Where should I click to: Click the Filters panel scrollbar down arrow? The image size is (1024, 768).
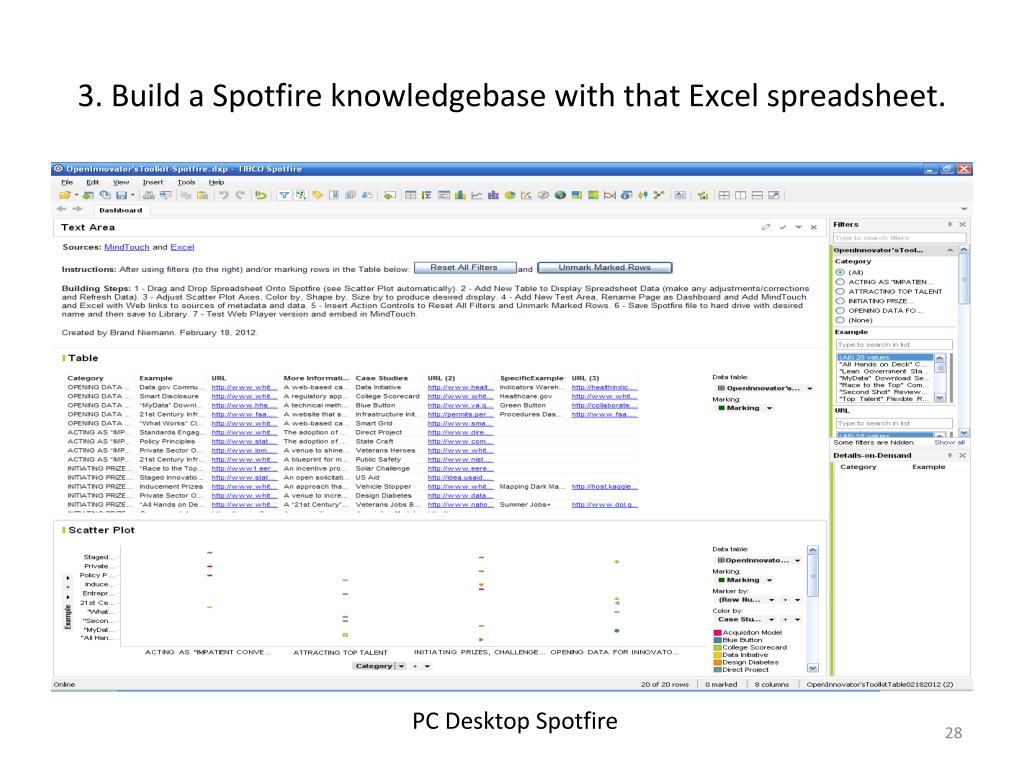click(x=965, y=433)
